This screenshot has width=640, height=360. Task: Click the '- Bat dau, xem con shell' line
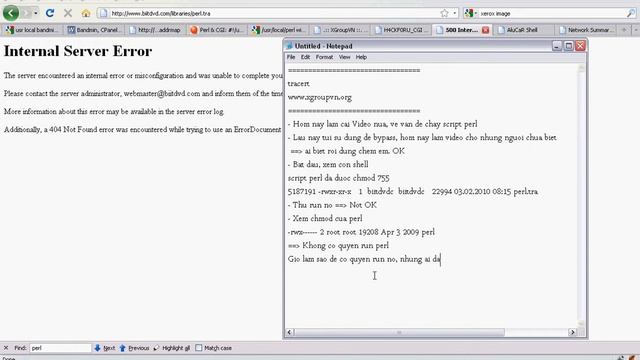pos(328,164)
